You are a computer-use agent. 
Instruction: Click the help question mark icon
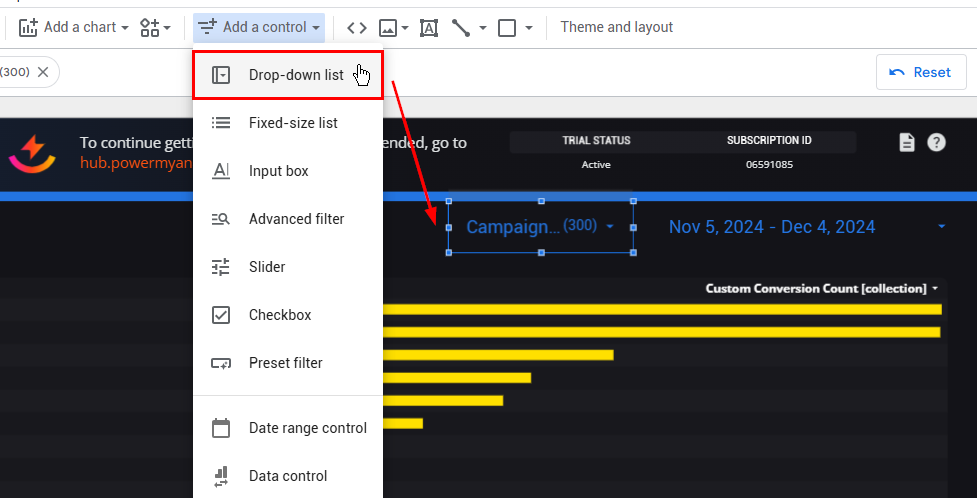click(x=936, y=142)
